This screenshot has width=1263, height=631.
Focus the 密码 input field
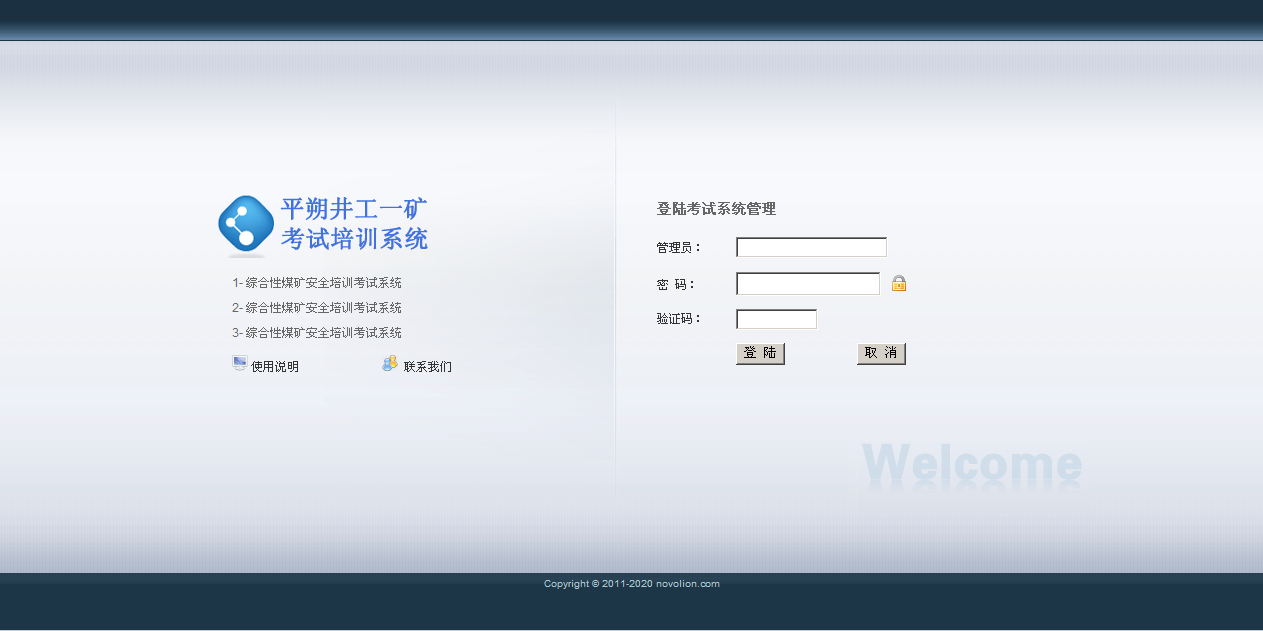click(808, 284)
